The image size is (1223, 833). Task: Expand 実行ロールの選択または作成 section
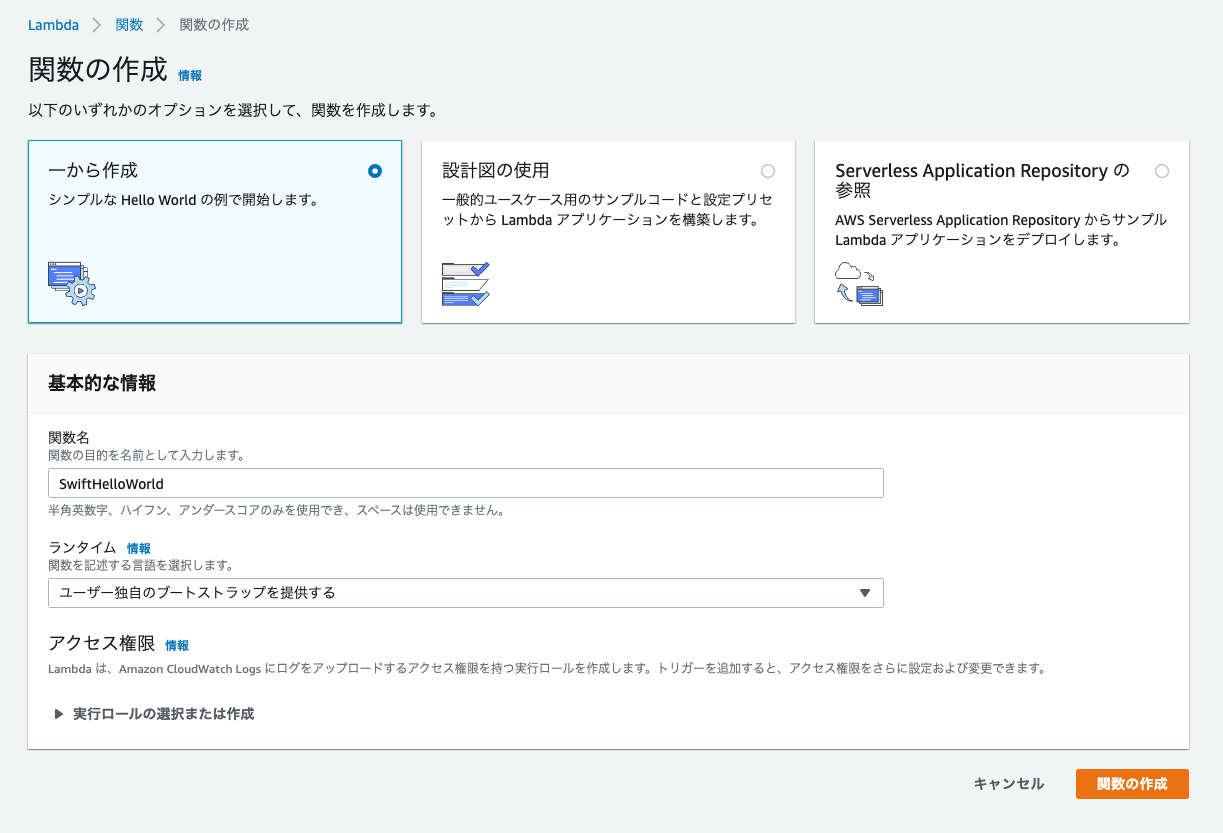click(x=154, y=714)
